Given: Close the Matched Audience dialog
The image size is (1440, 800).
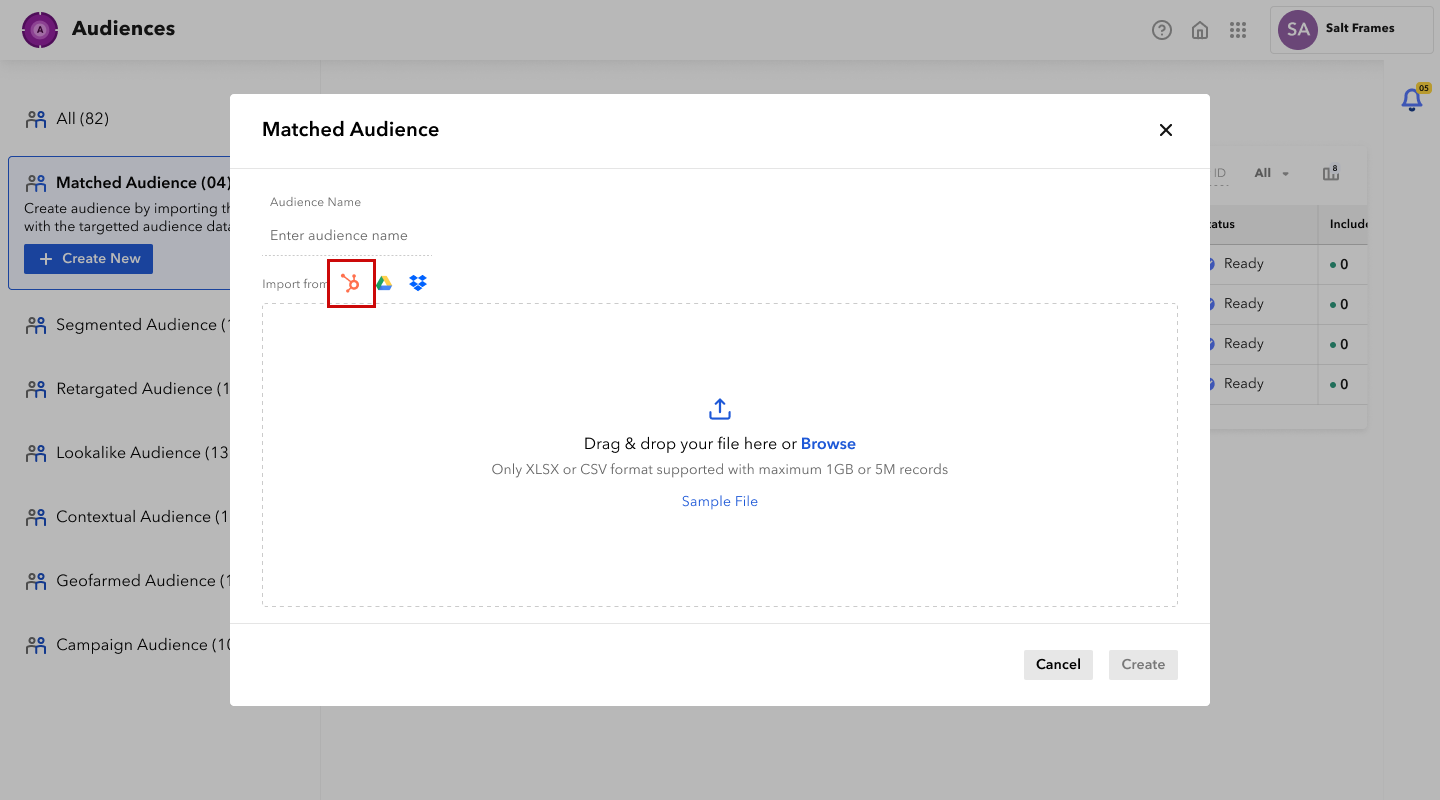Looking at the screenshot, I should tap(1165, 130).
